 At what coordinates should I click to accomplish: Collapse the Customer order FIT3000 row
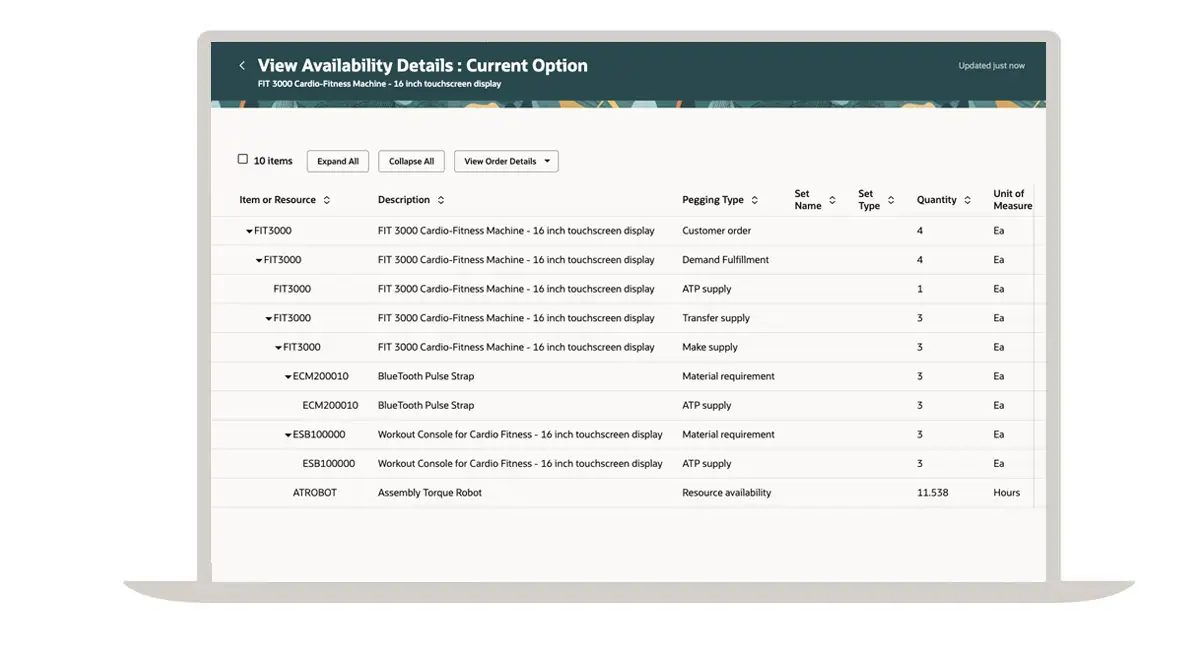249,231
